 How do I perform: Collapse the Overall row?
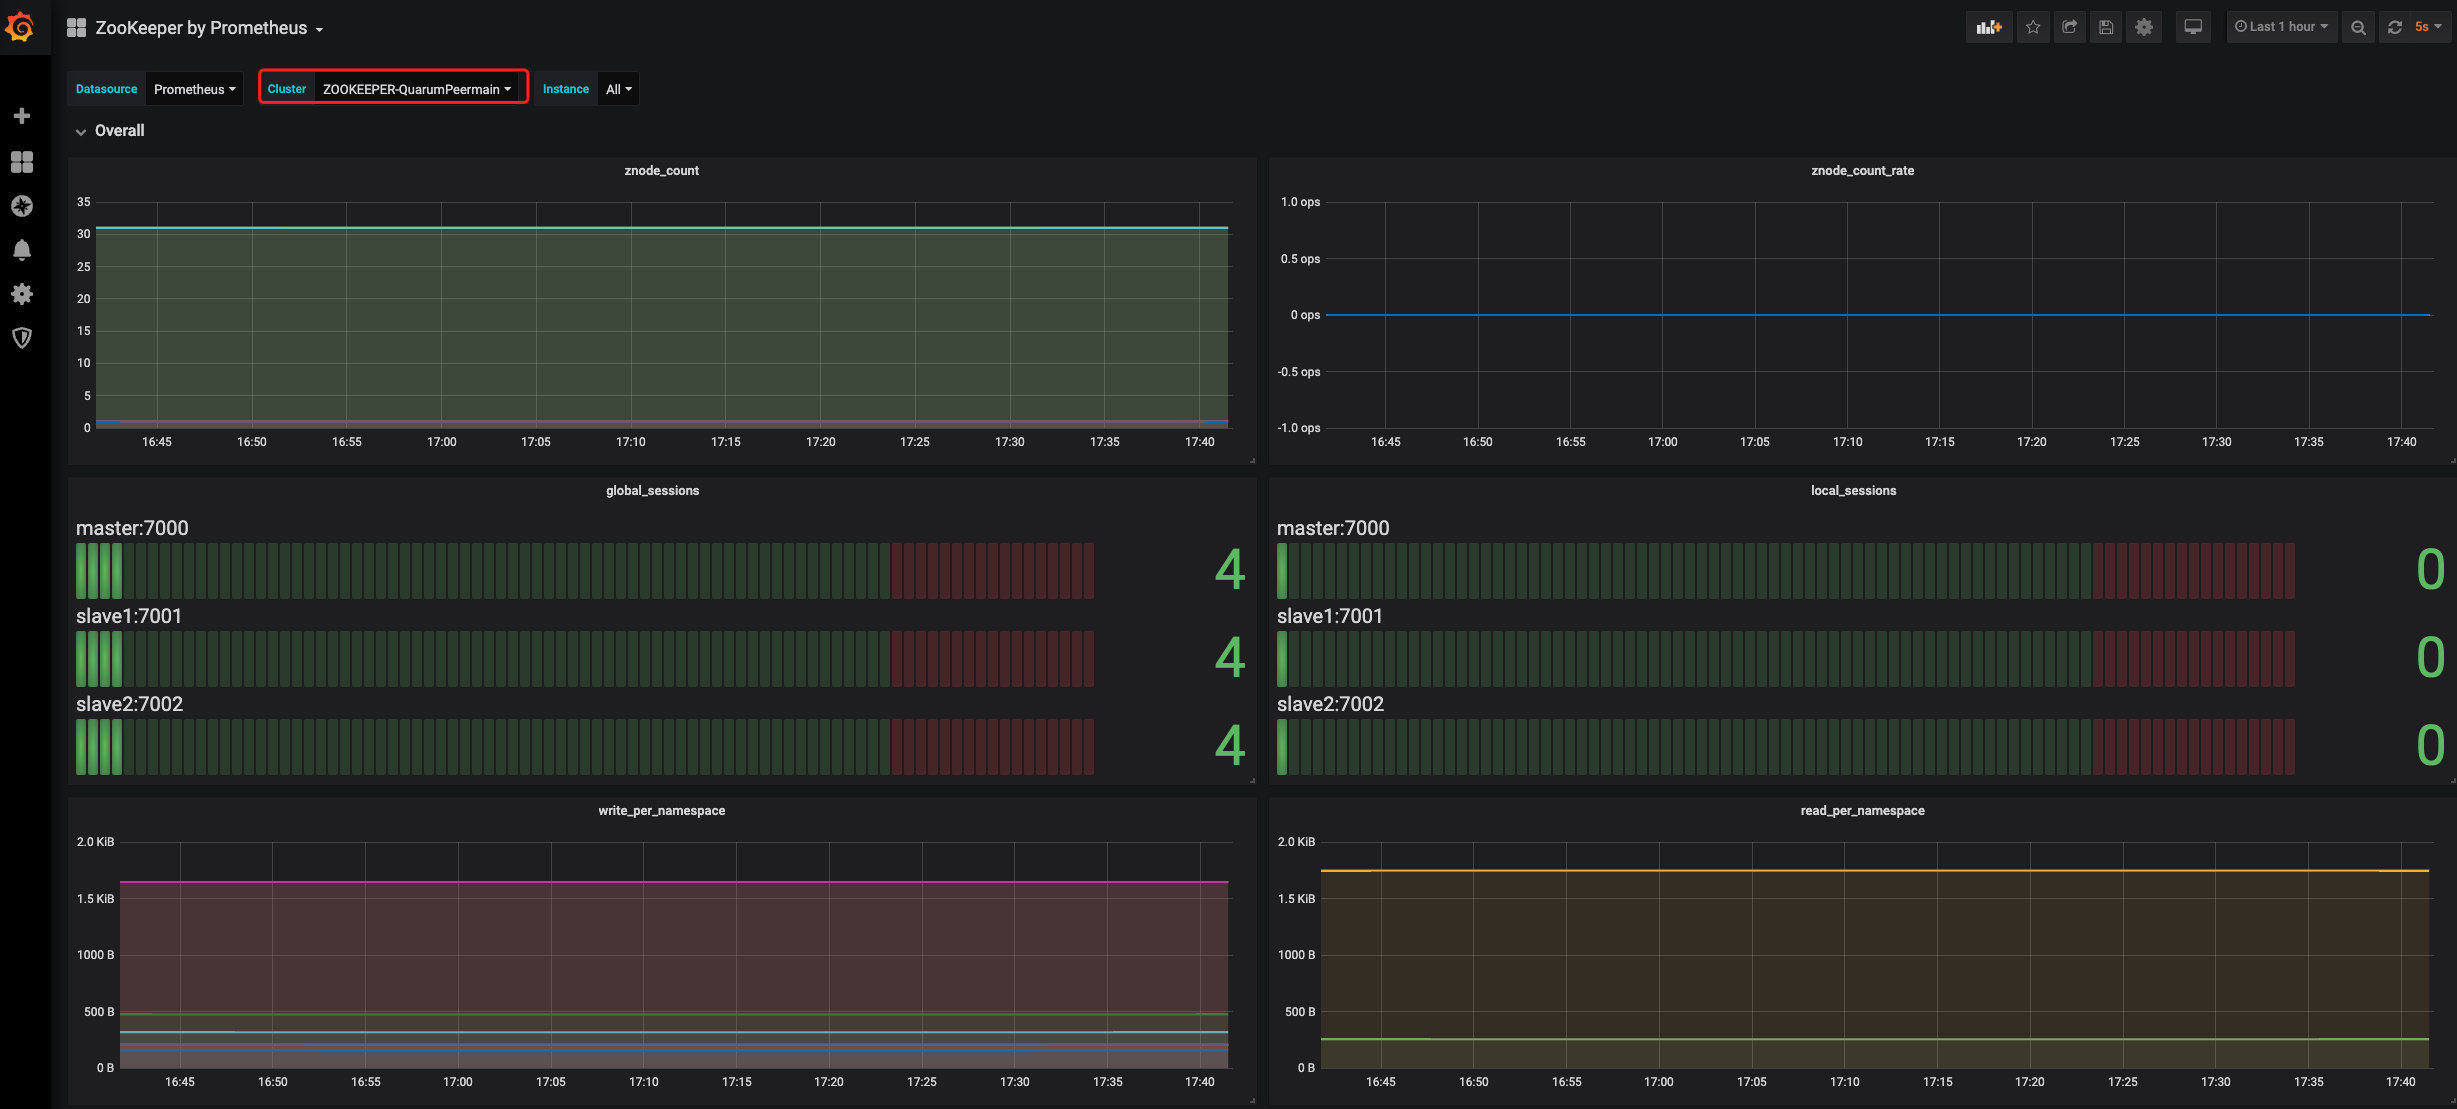110,131
